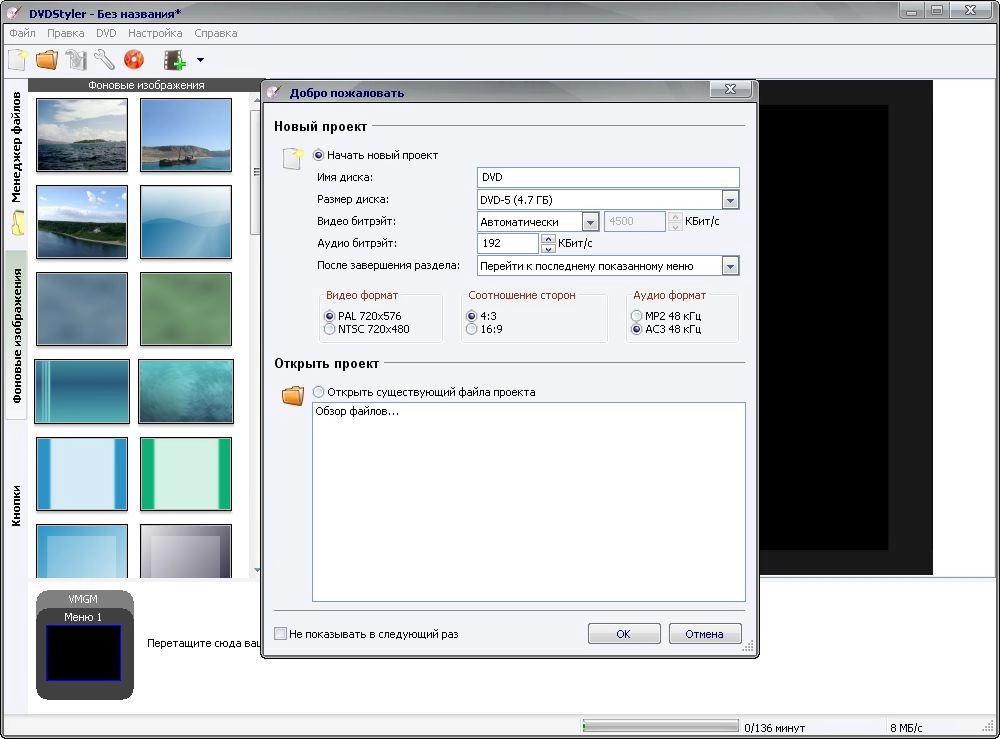1000x739 pixels.
Task: Click the 8 МБ/с status bar entry
Action: (906, 728)
